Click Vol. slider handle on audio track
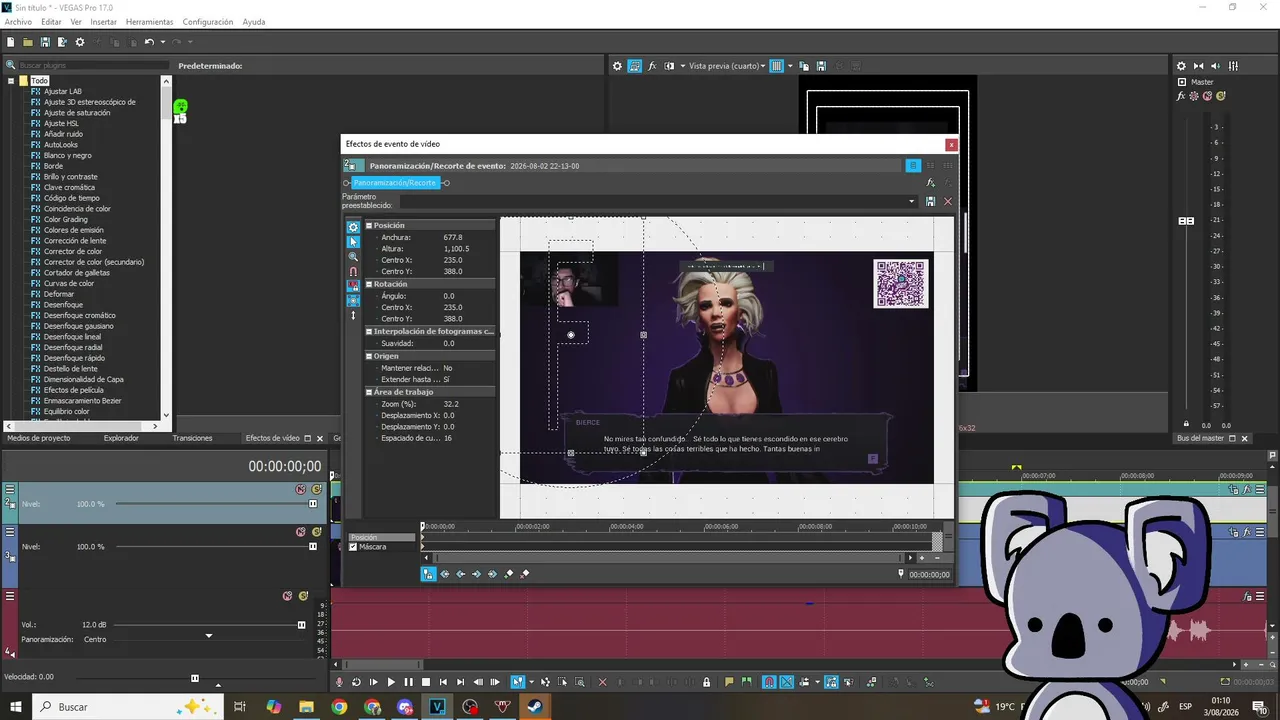Viewport: 1280px width, 720px height. (301, 625)
